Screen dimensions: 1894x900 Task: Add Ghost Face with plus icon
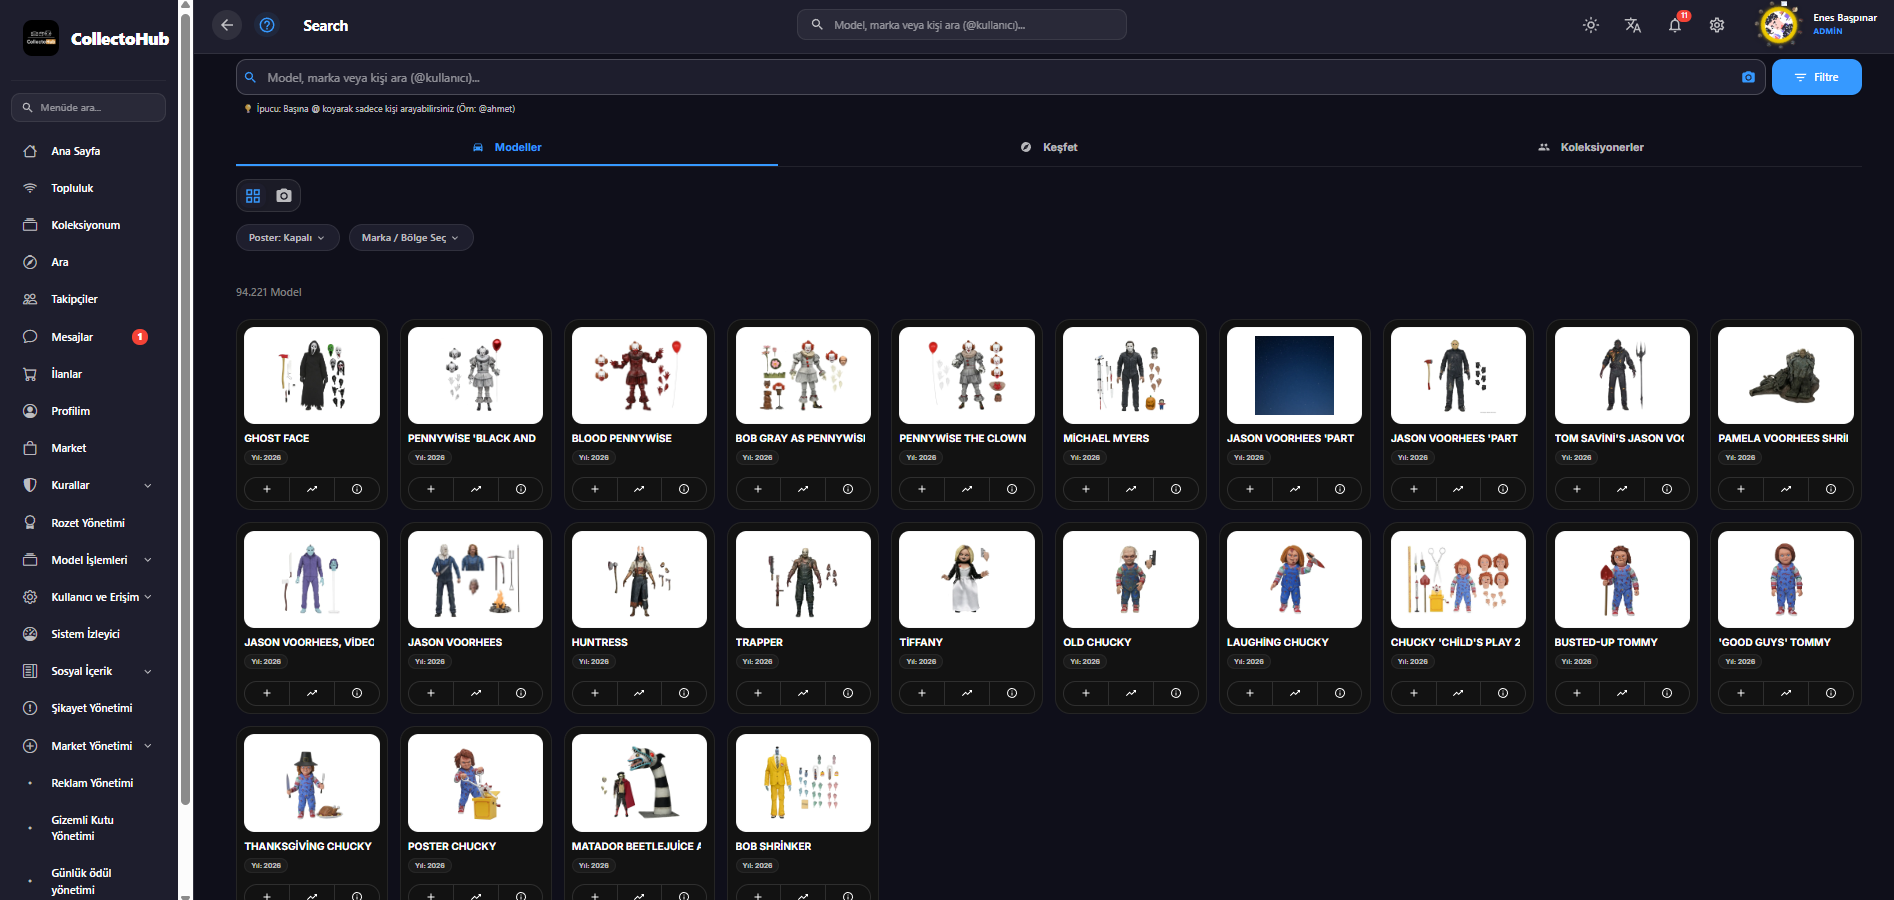click(267, 489)
